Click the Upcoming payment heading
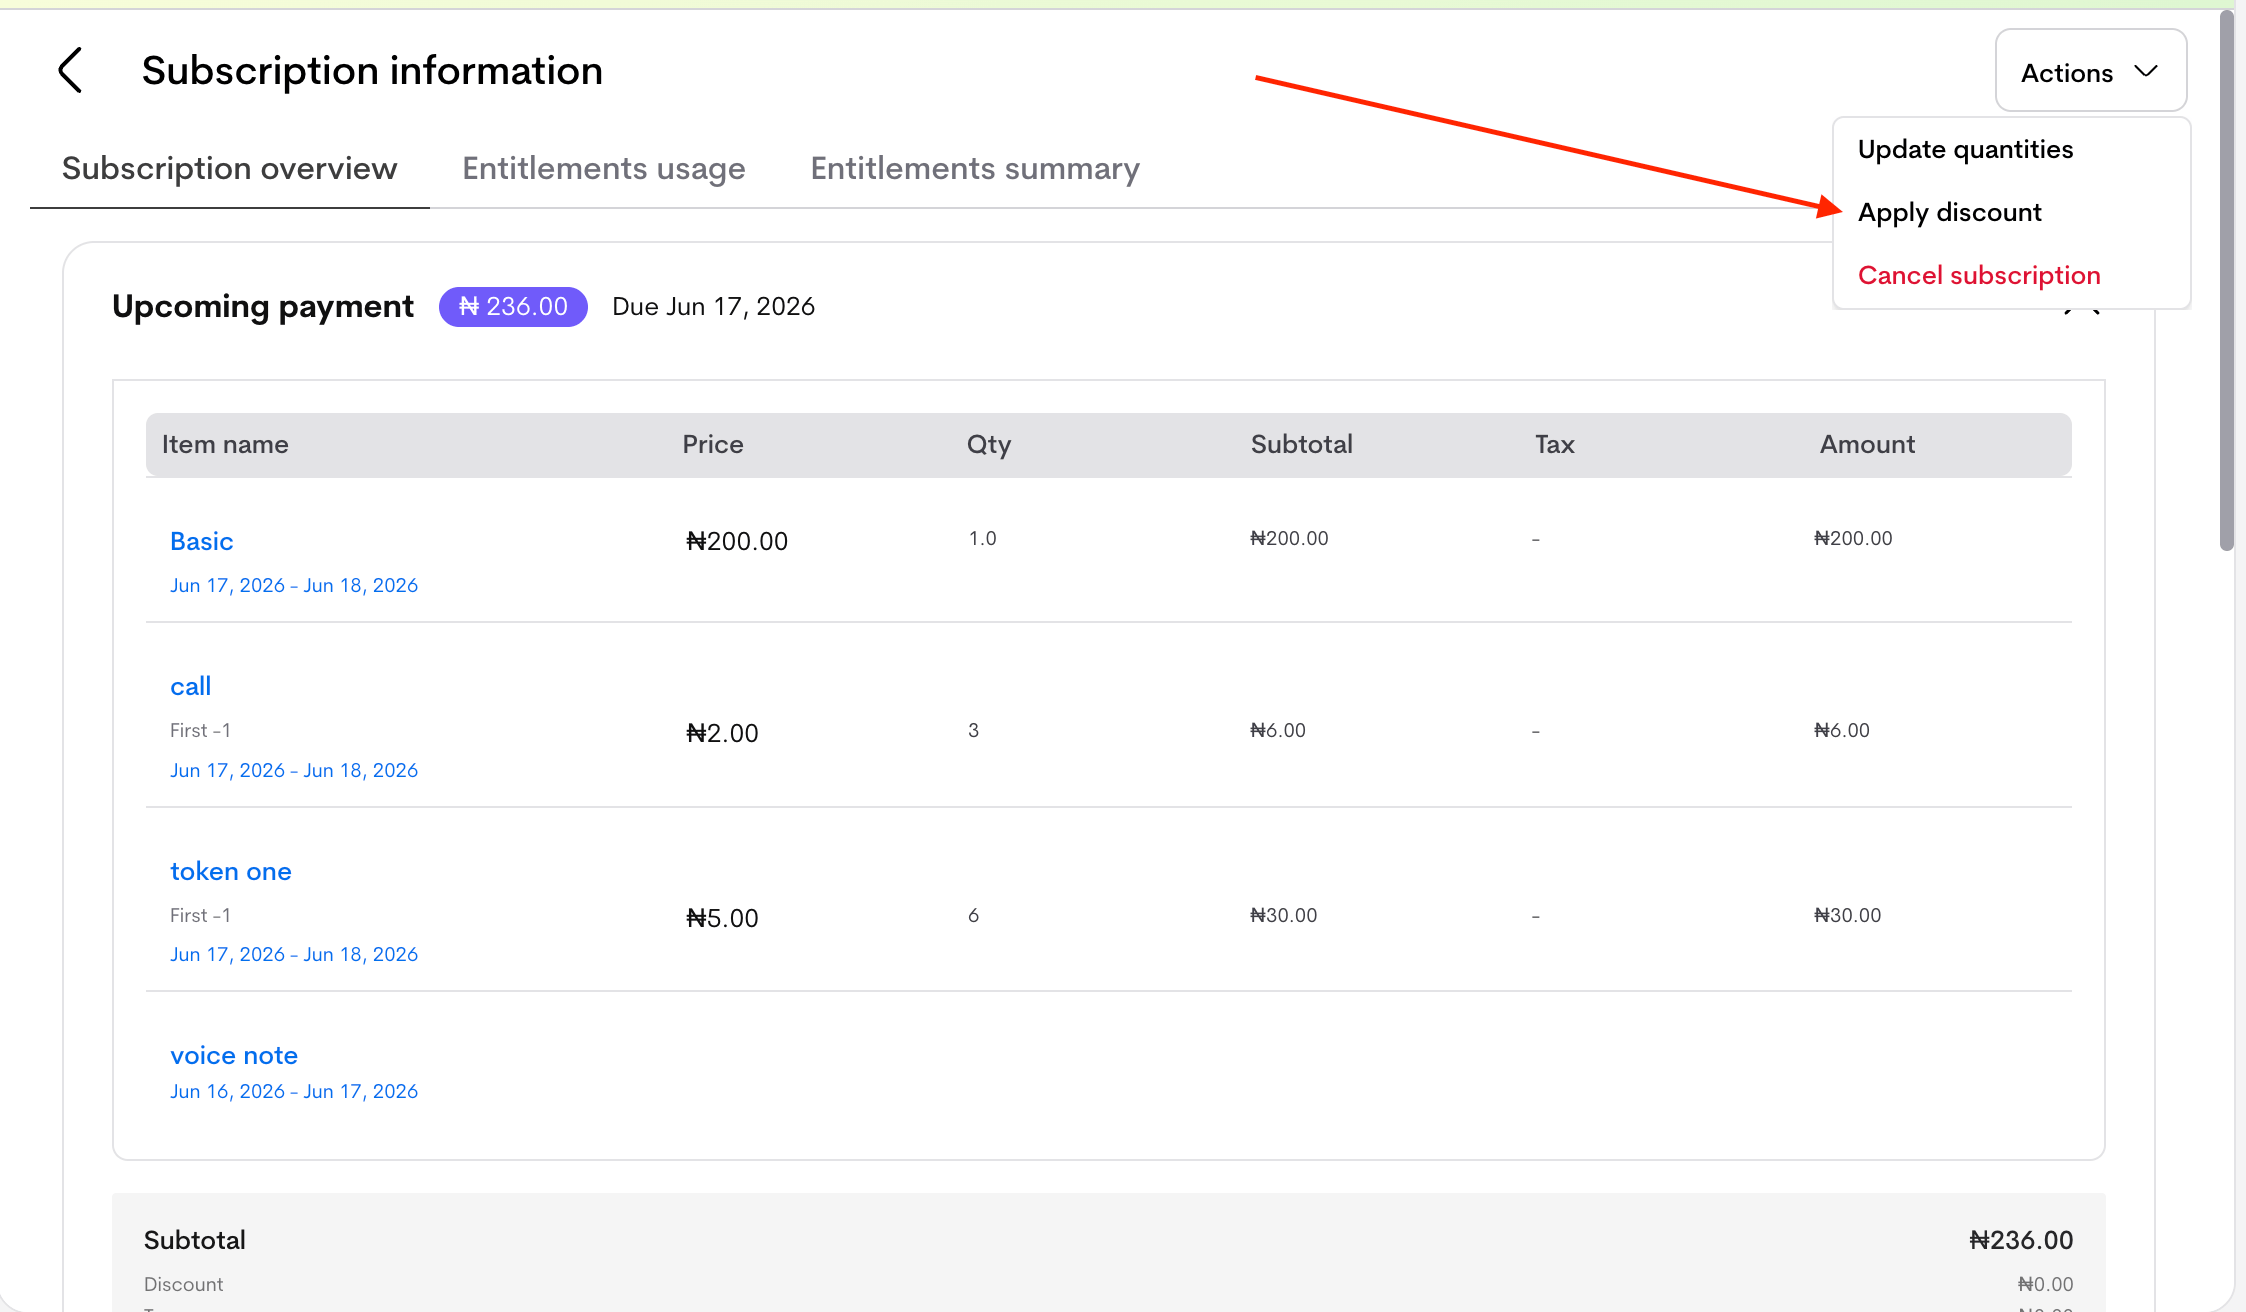Viewport: 2246px width, 1312px height. tap(262, 306)
